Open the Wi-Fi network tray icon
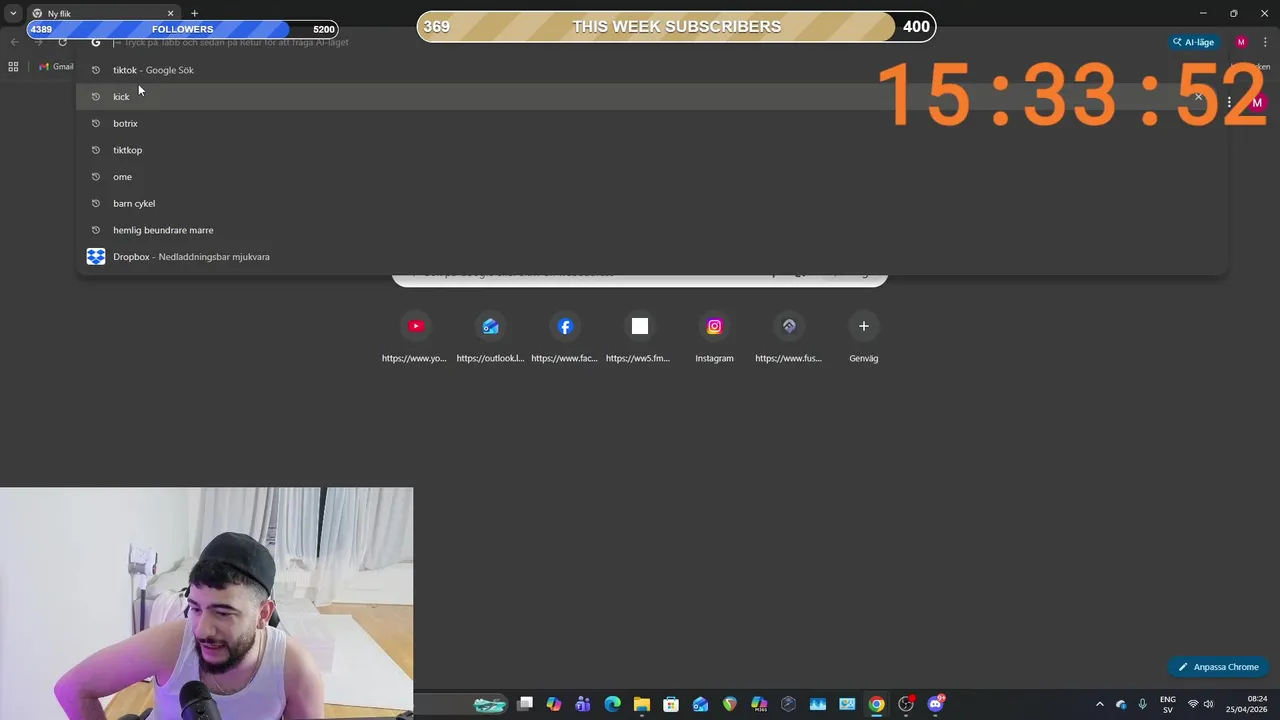1280x720 pixels. point(1192,704)
